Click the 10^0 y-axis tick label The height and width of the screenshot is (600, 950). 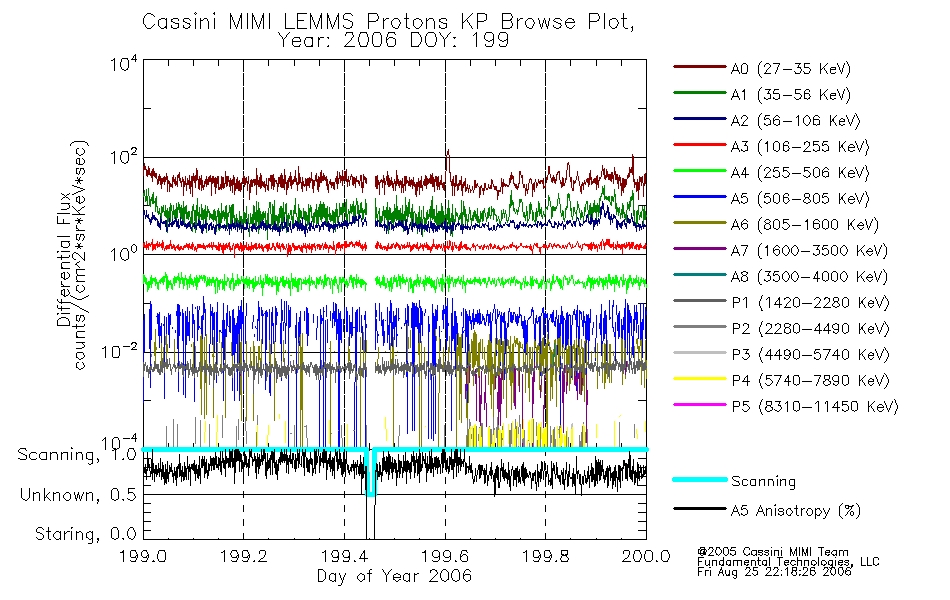point(124,253)
